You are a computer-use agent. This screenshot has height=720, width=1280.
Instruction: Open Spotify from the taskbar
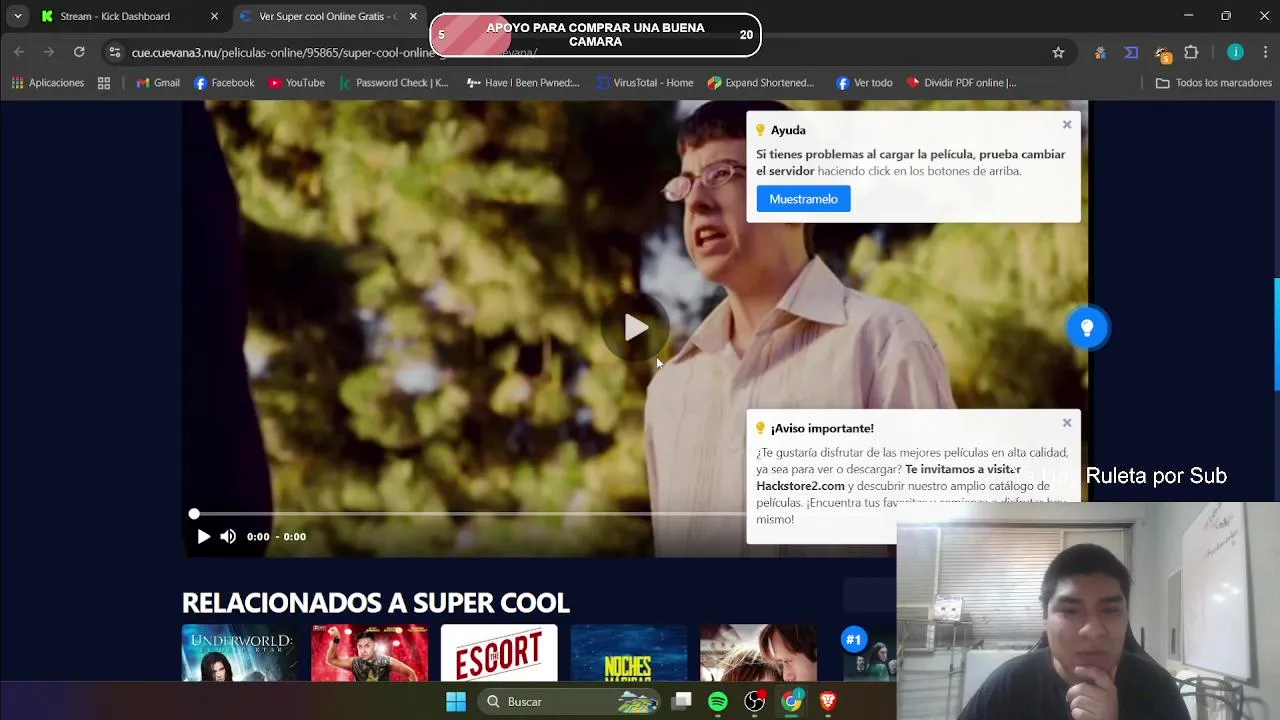tap(718, 702)
